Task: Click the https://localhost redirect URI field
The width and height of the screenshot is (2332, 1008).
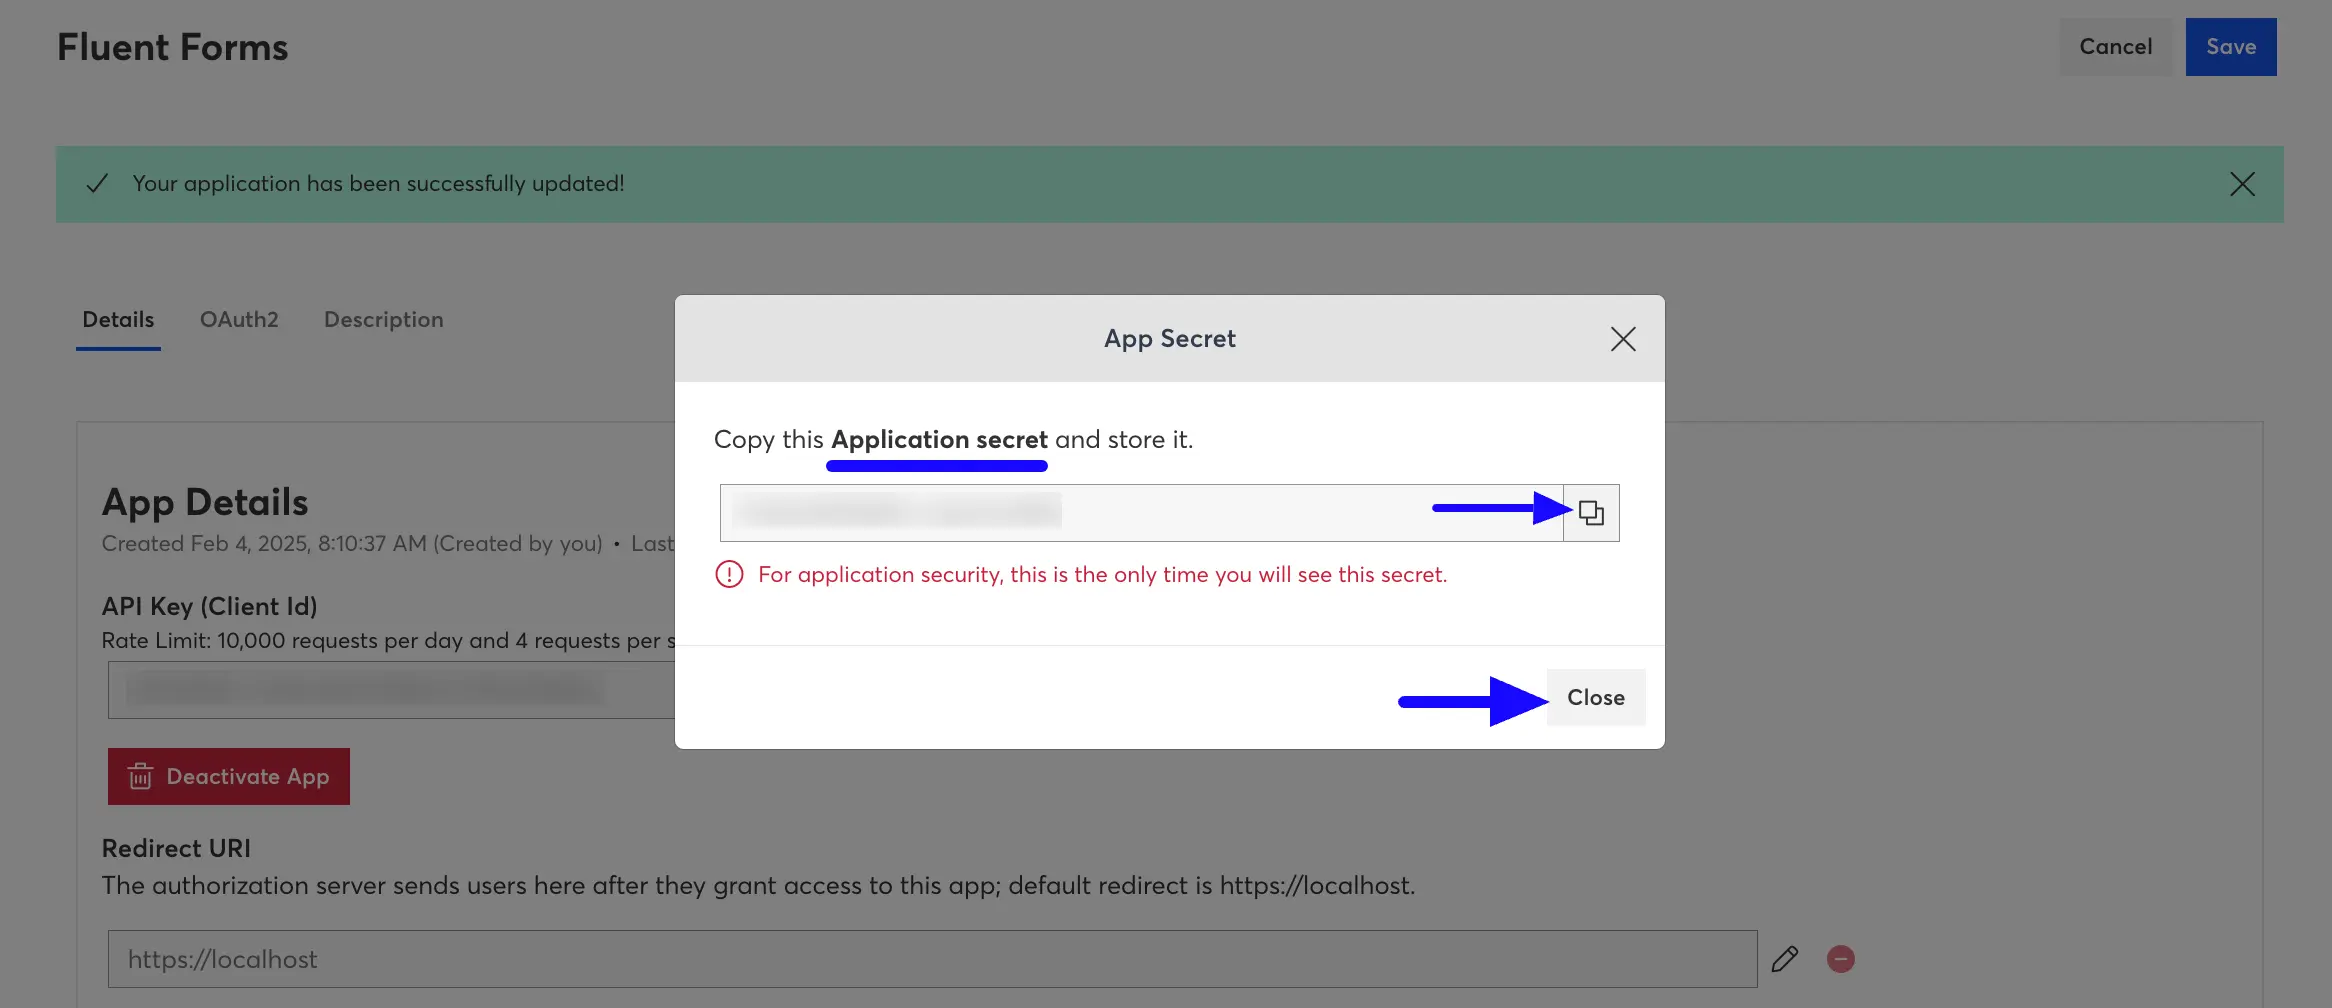Action: point(932,959)
